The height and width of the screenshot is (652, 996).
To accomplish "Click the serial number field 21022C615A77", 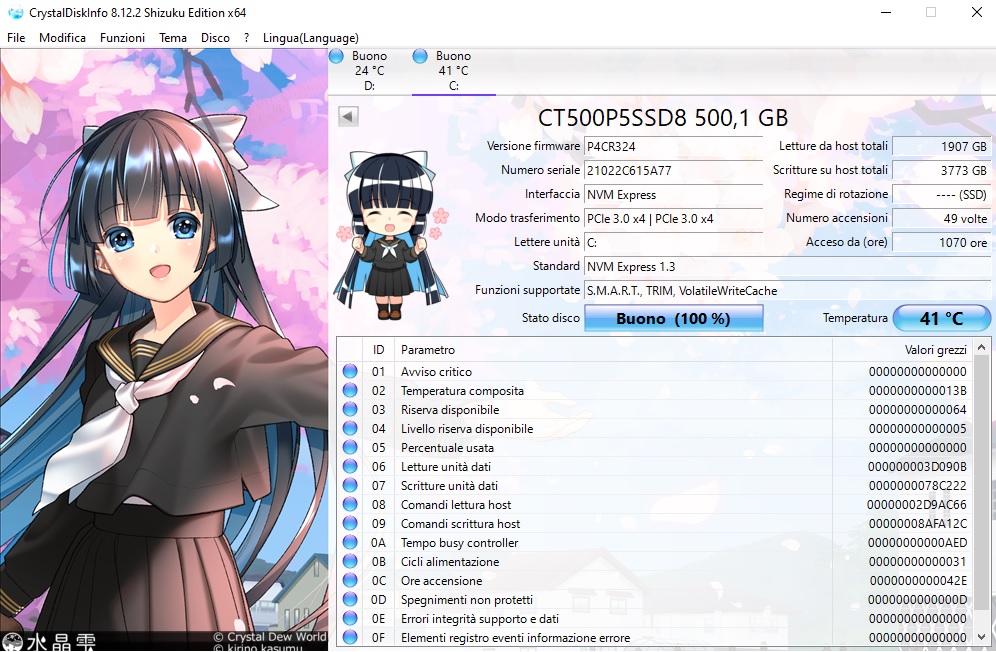I will pos(673,170).
